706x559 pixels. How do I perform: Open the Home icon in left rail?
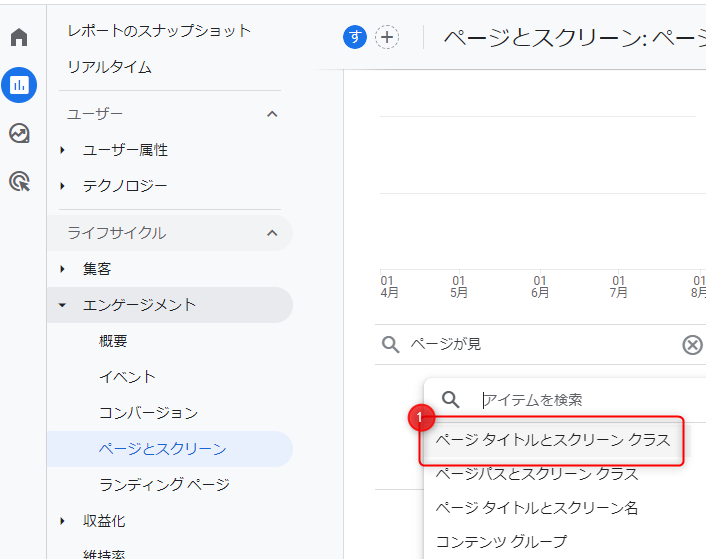tap(19, 37)
